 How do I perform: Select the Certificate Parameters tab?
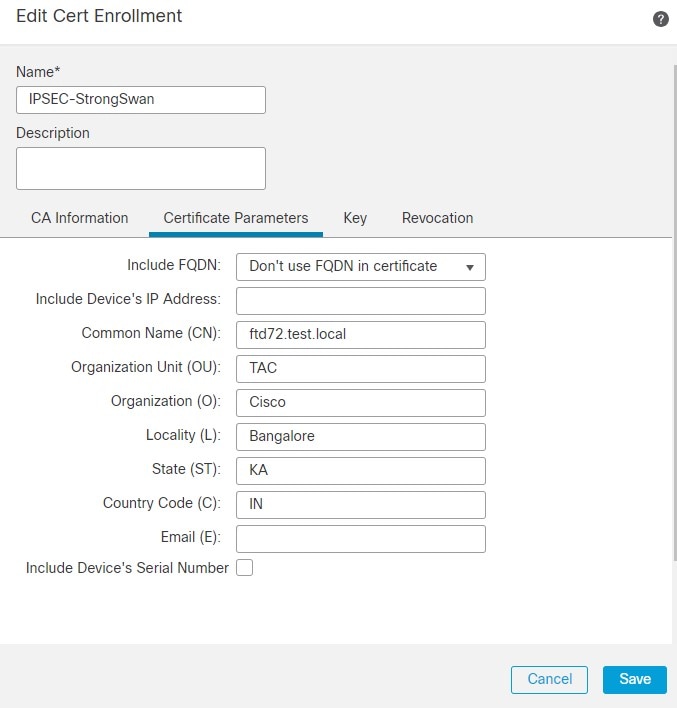point(236,218)
